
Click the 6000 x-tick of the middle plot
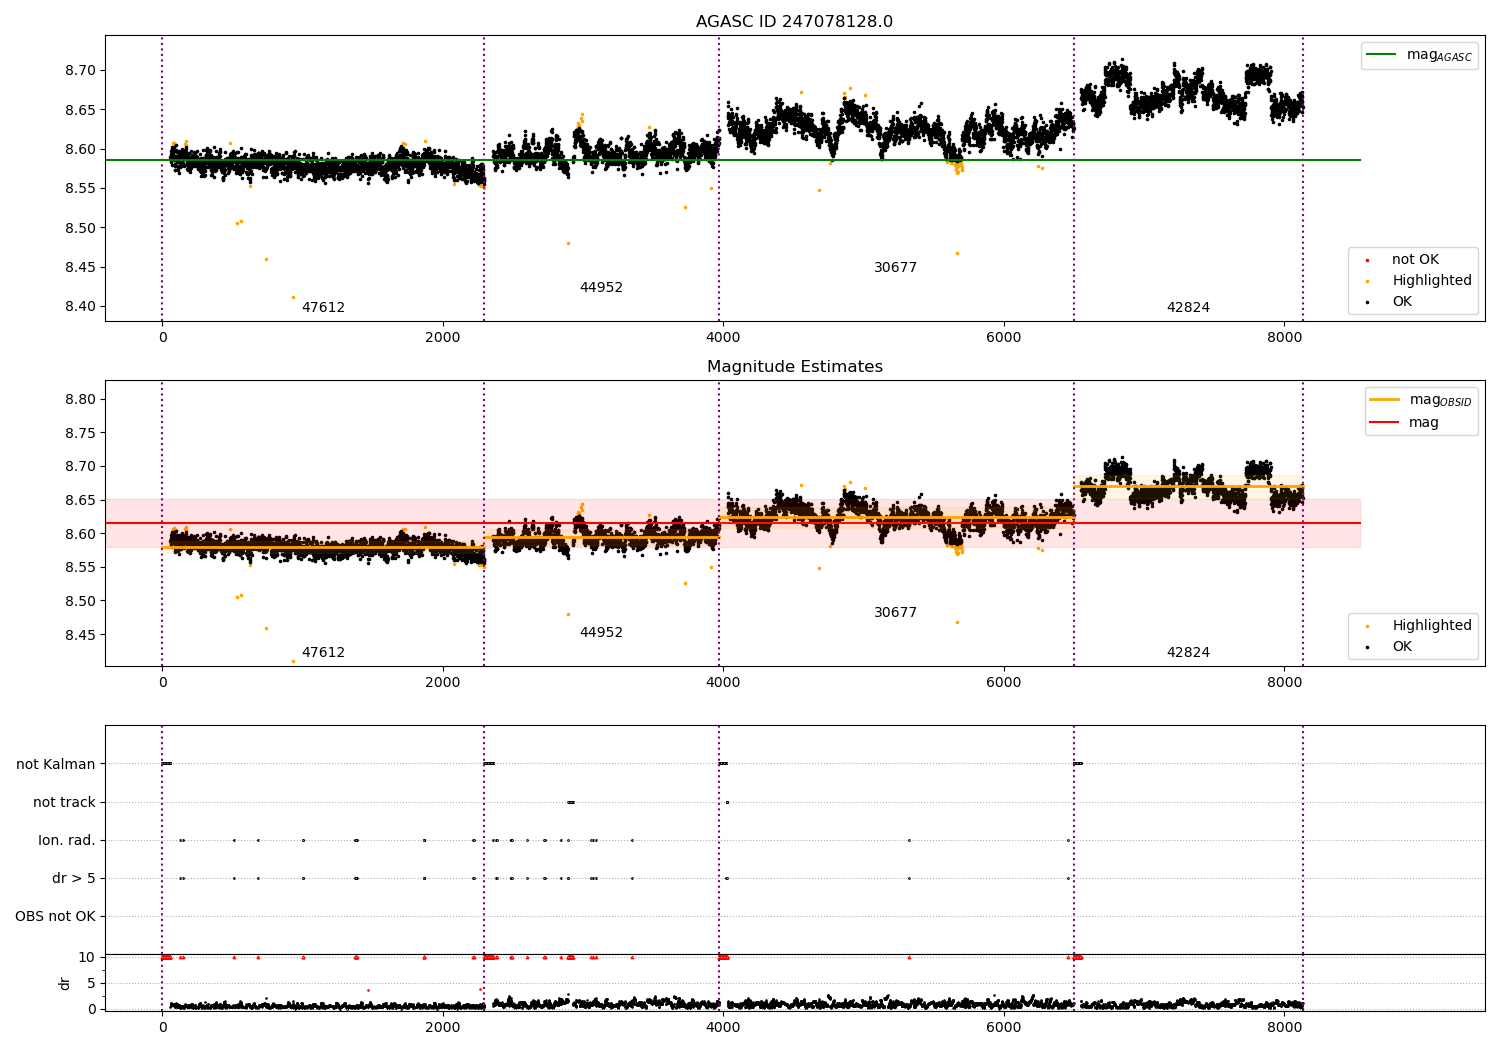(1004, 683)
